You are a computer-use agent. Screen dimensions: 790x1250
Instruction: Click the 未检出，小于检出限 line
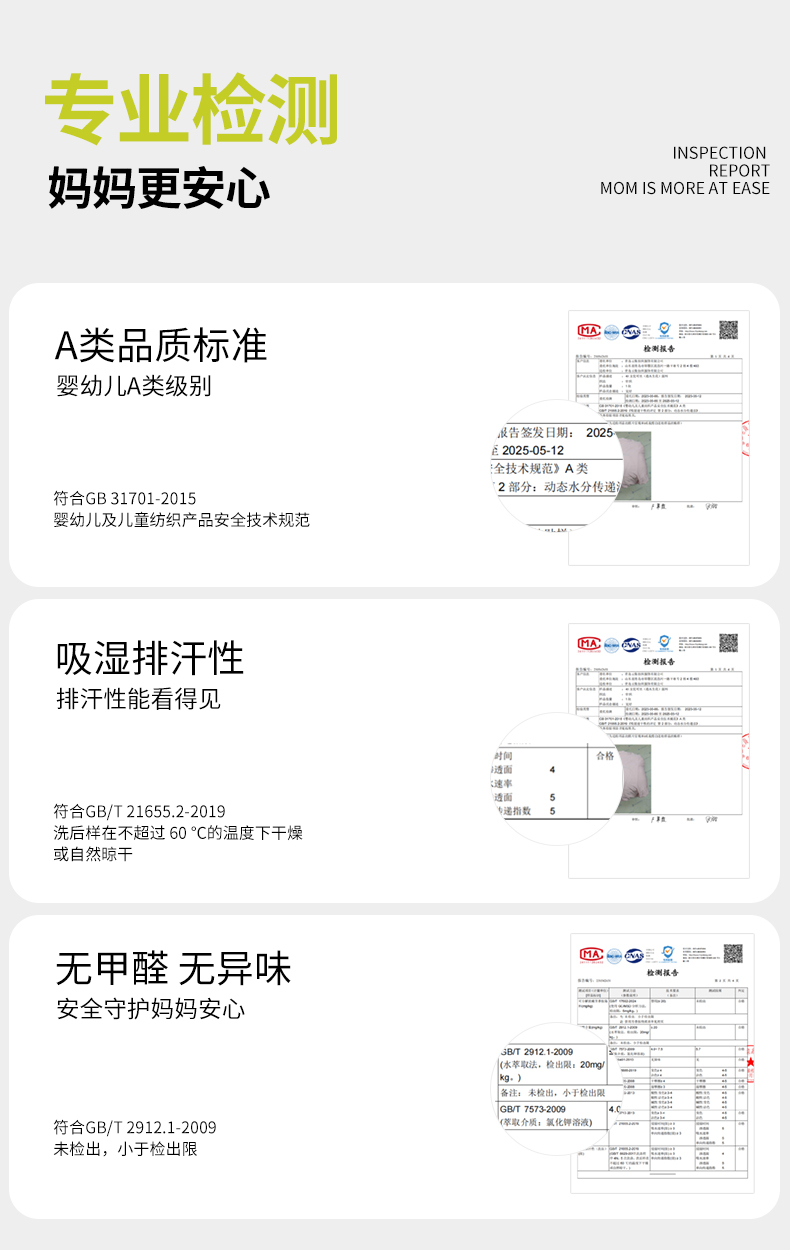(x=126, y=1149)
